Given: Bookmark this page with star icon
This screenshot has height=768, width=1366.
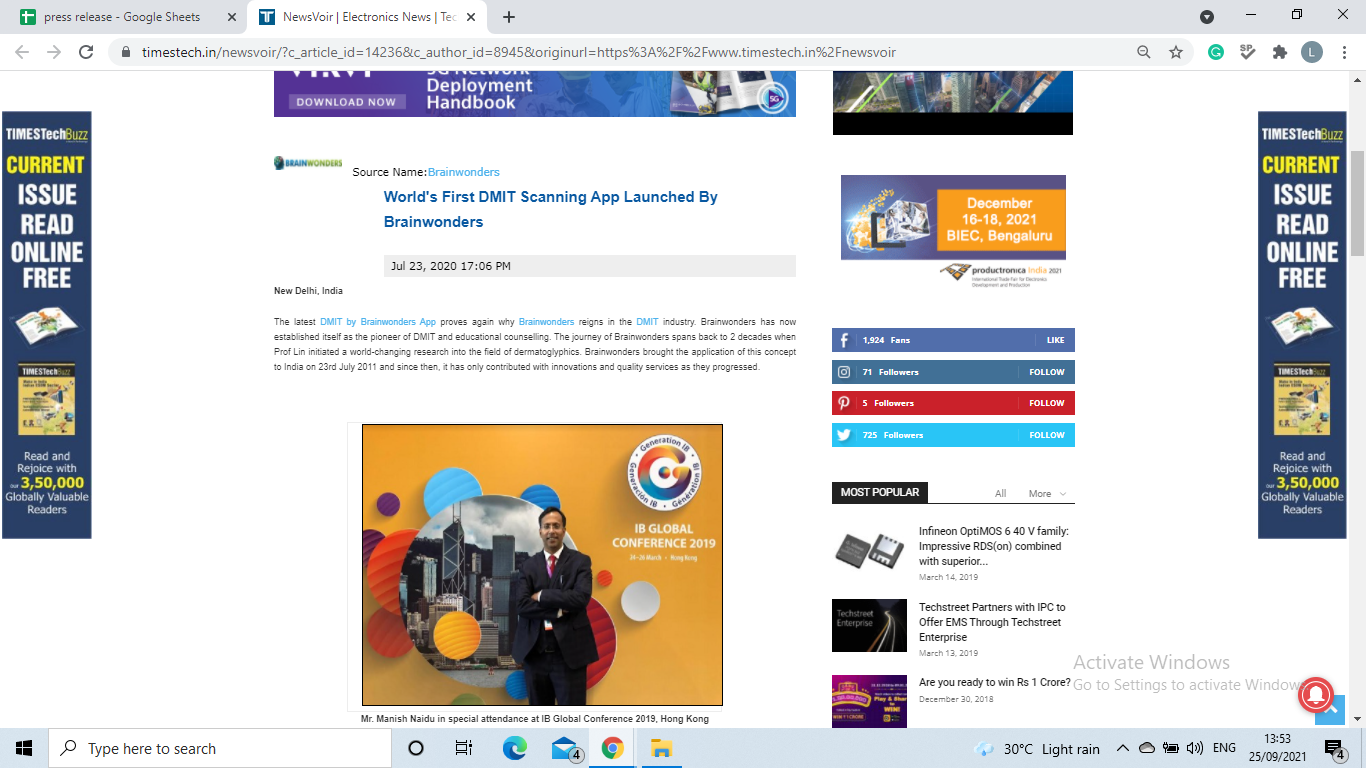Looking at the screenshot, I should (1176, 52).
